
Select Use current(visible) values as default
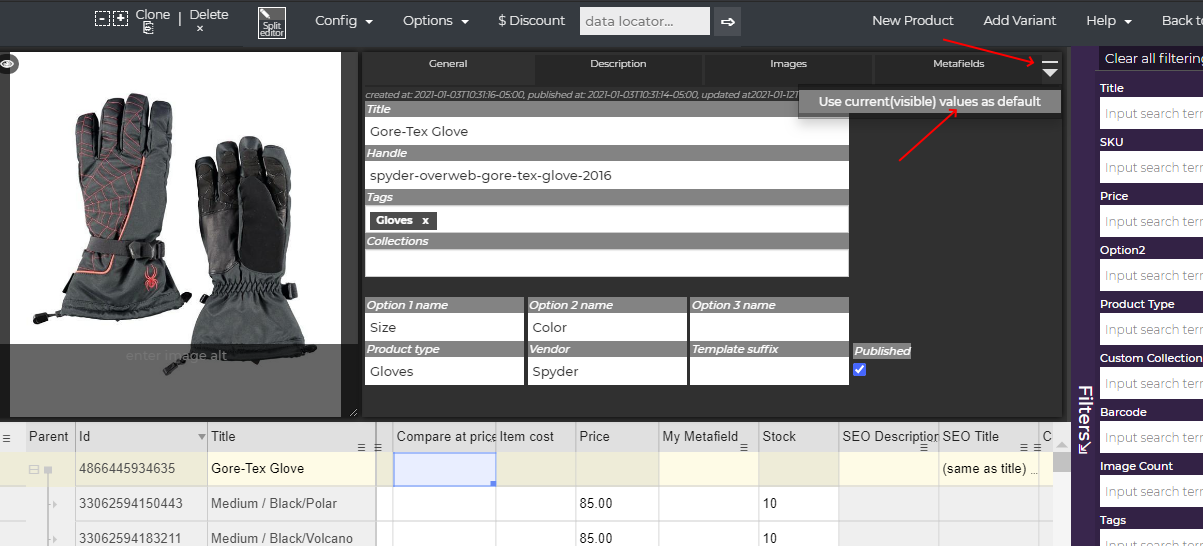[929, 101]
